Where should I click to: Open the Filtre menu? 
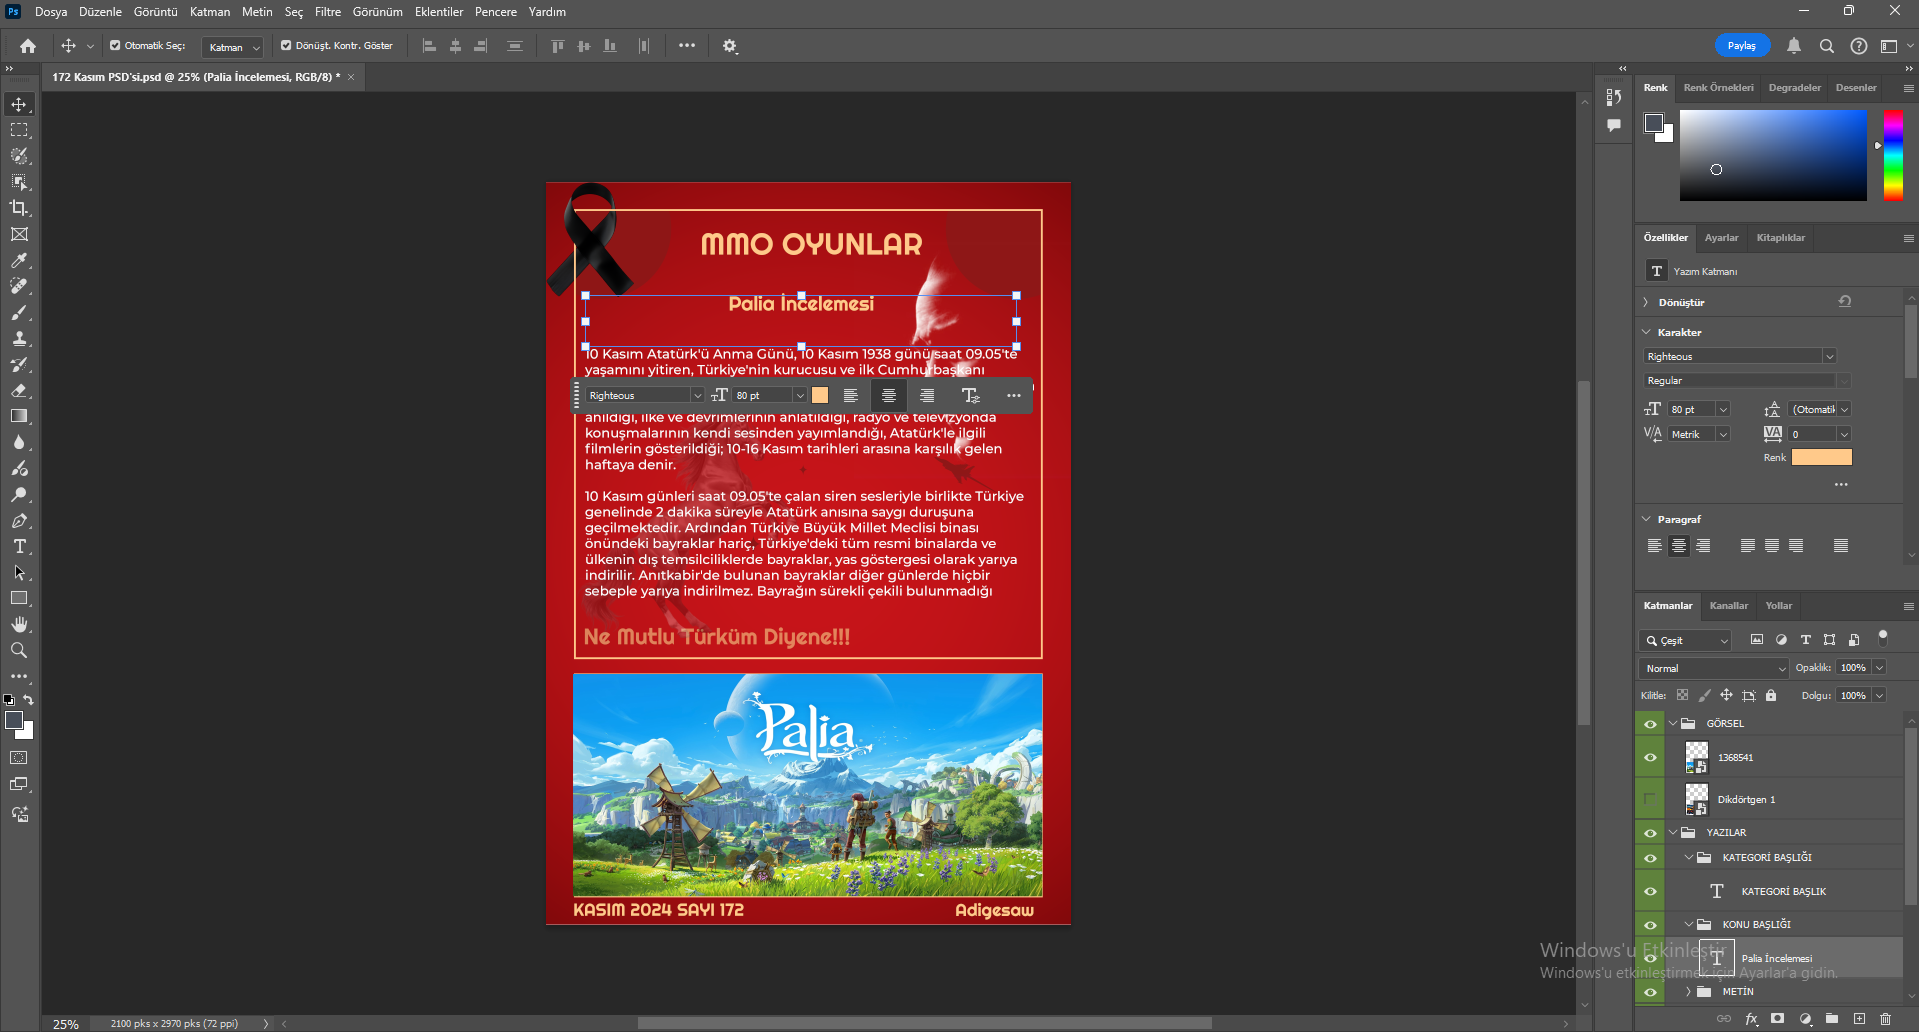point(328,12)
